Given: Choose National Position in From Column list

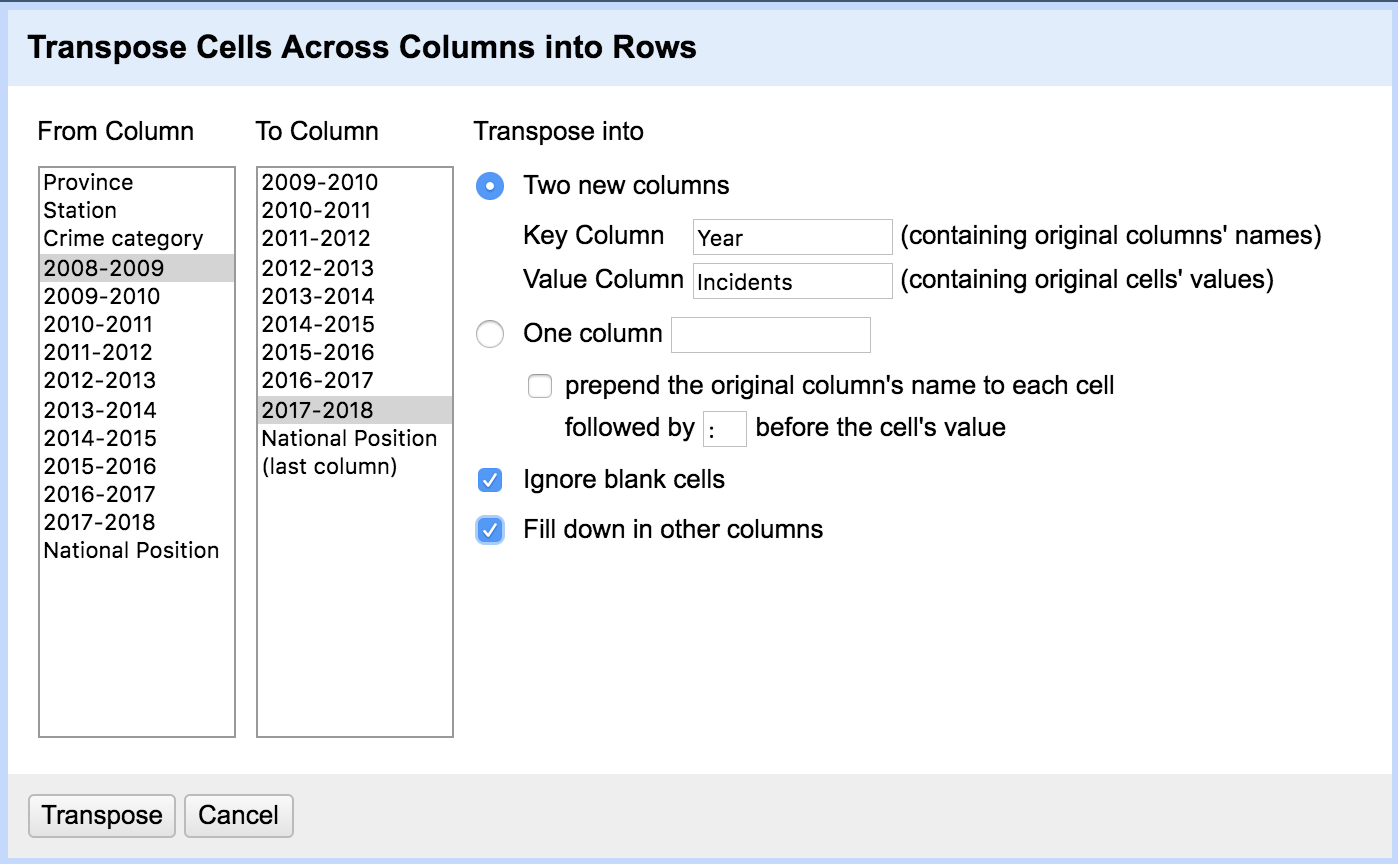Looking at the screenshot, I should pyautogui.click(x=137, y=550).
